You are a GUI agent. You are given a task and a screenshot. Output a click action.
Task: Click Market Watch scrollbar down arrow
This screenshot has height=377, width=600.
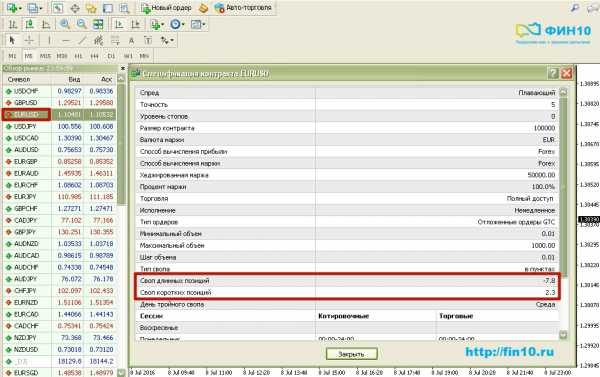coord(121,372)
